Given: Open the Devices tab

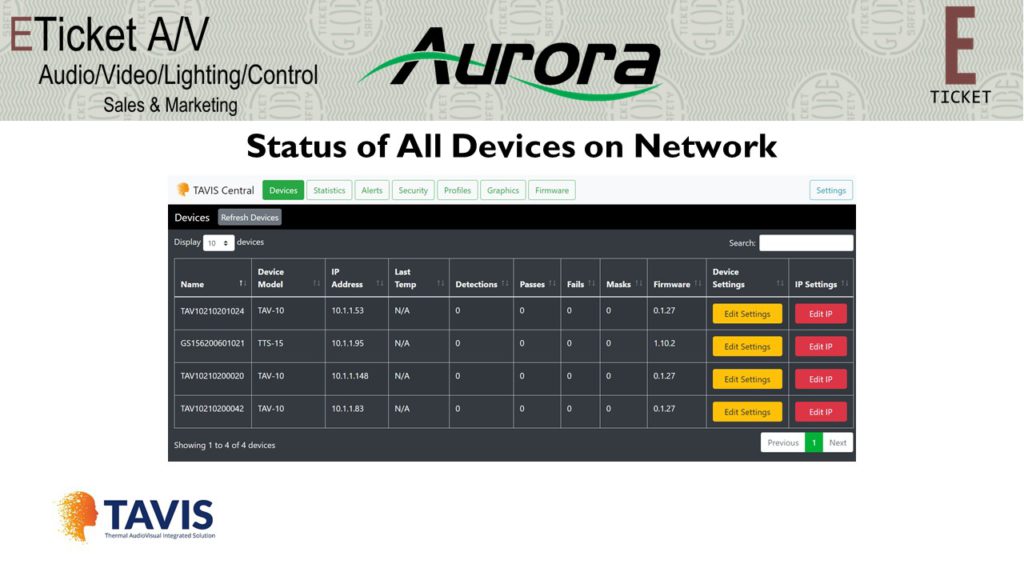Looking at the screenshot, I should pyautogui.click(x=283, y=190).
